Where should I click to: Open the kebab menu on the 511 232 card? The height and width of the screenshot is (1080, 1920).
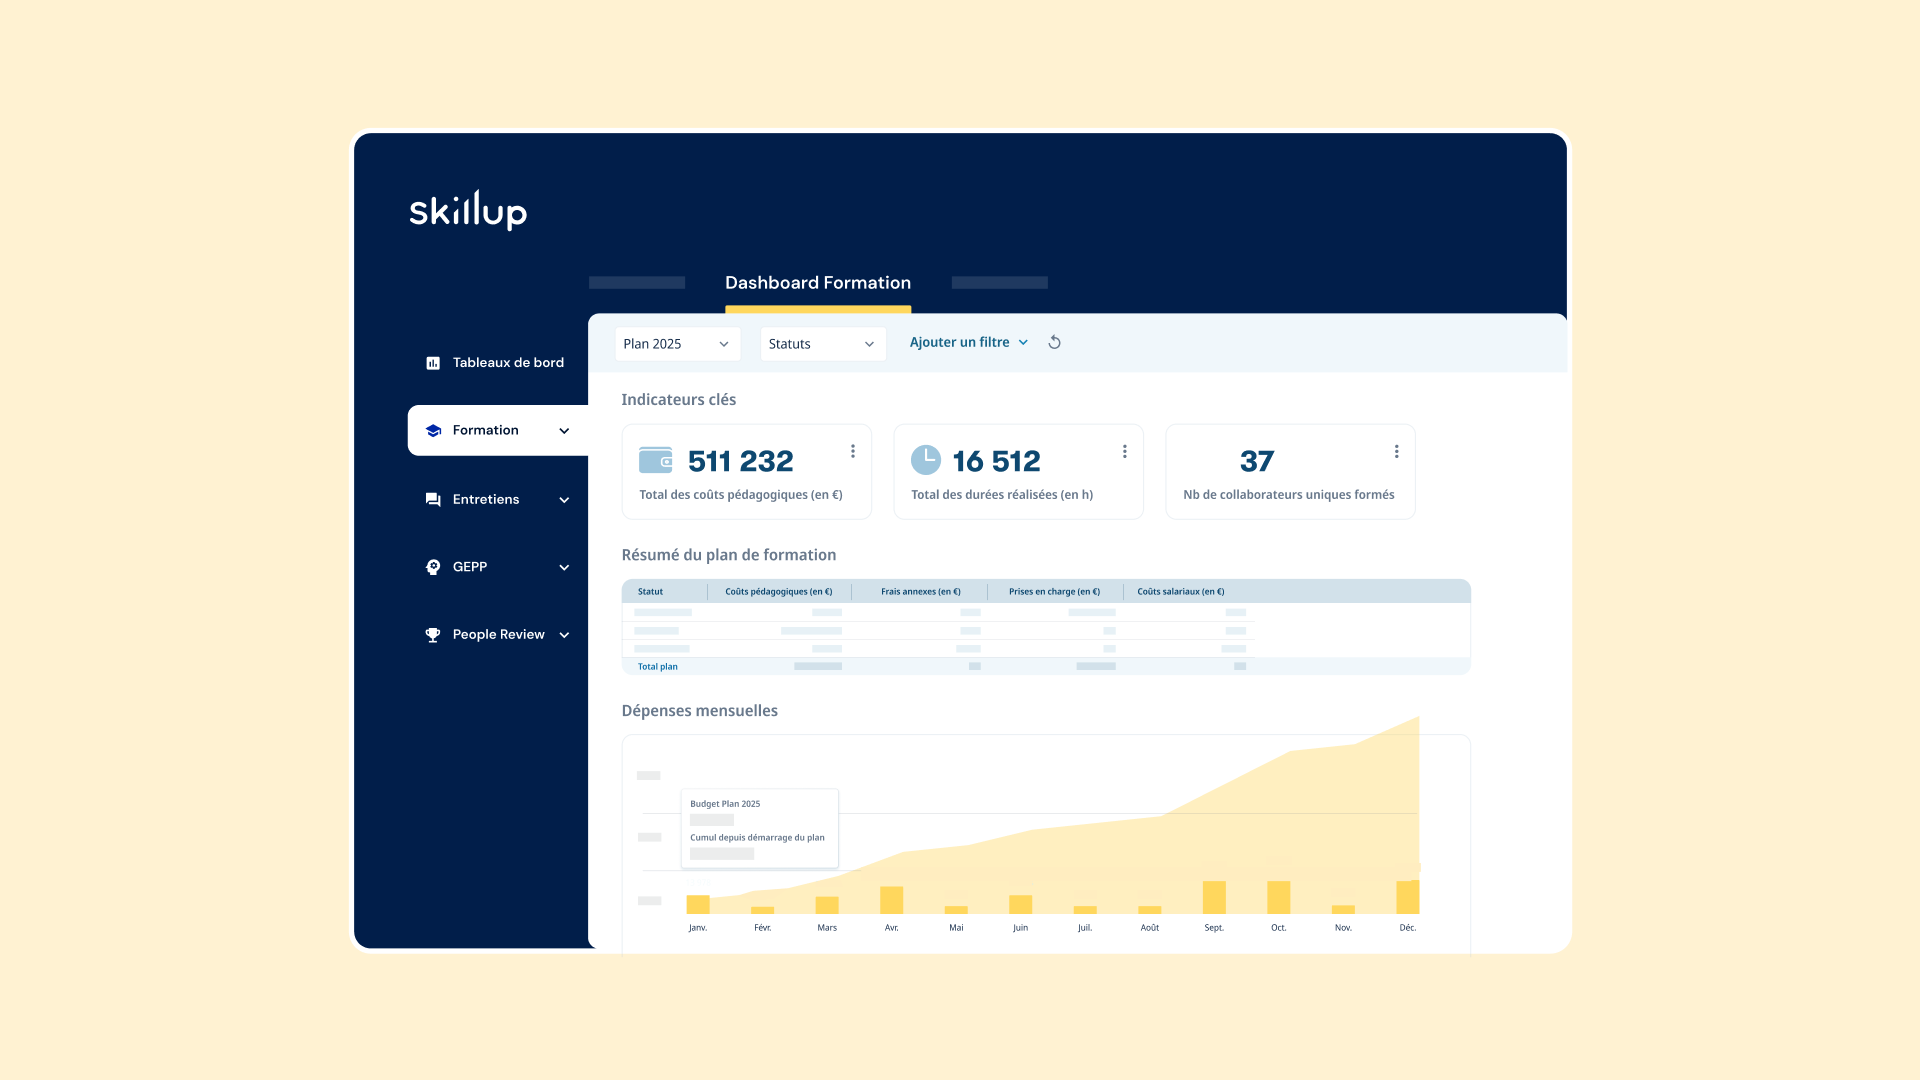[x=853, y=451]
